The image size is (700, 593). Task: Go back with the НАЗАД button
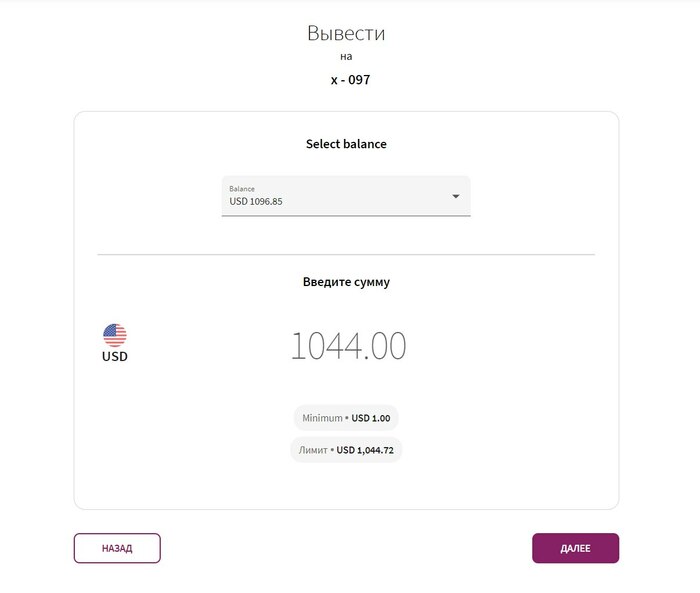[x=117, y=548]
